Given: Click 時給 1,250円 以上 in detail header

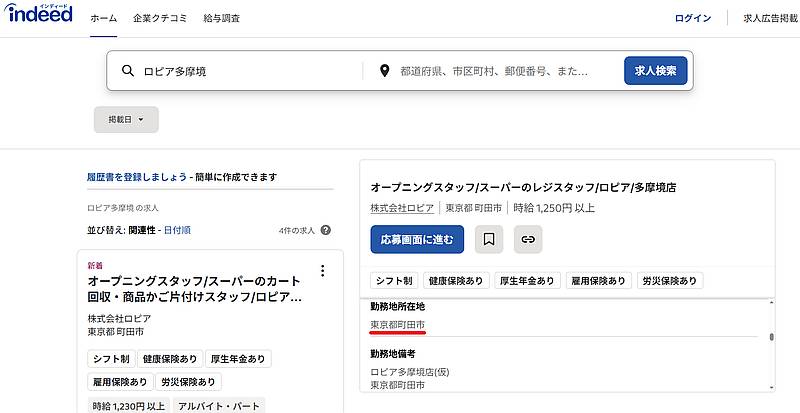Looking at the screenshot, I should point(554,208).
